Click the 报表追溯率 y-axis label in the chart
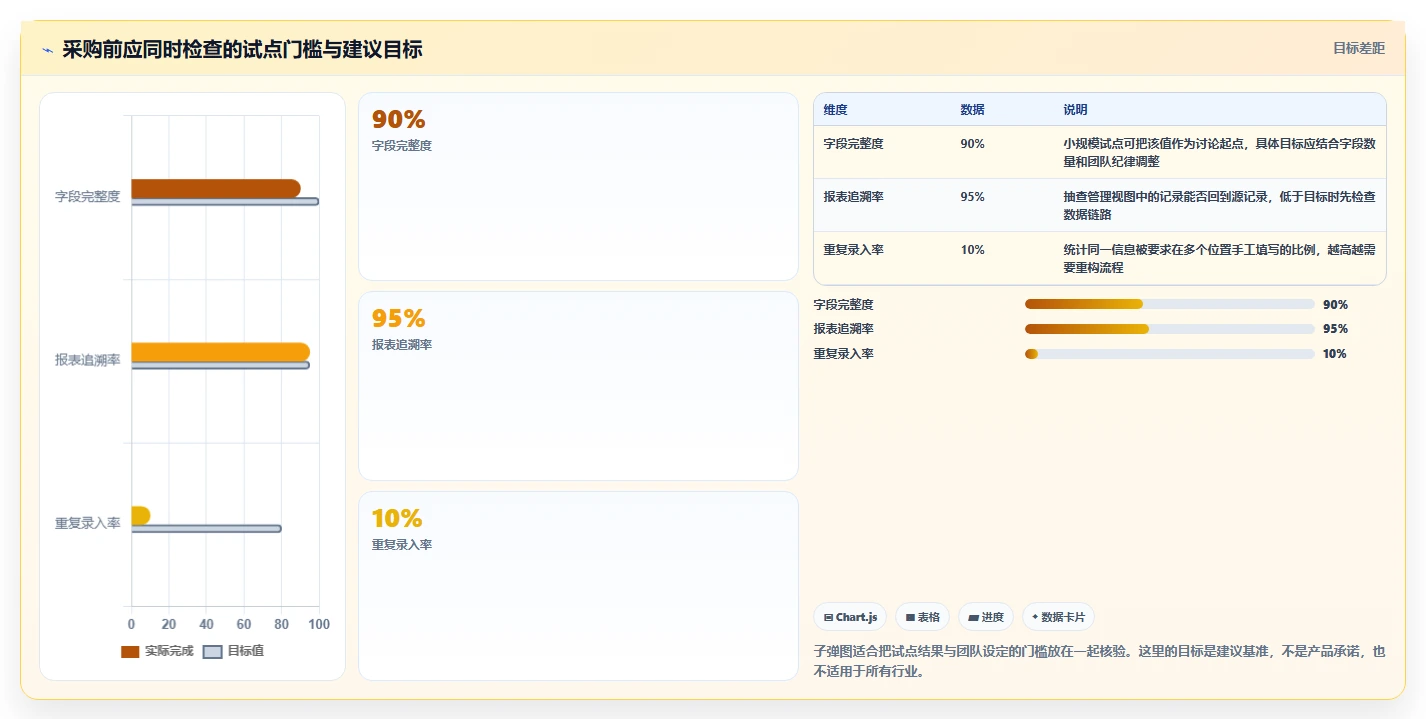The width and height of the screenshot is (1426, 719). pos(87,360)
